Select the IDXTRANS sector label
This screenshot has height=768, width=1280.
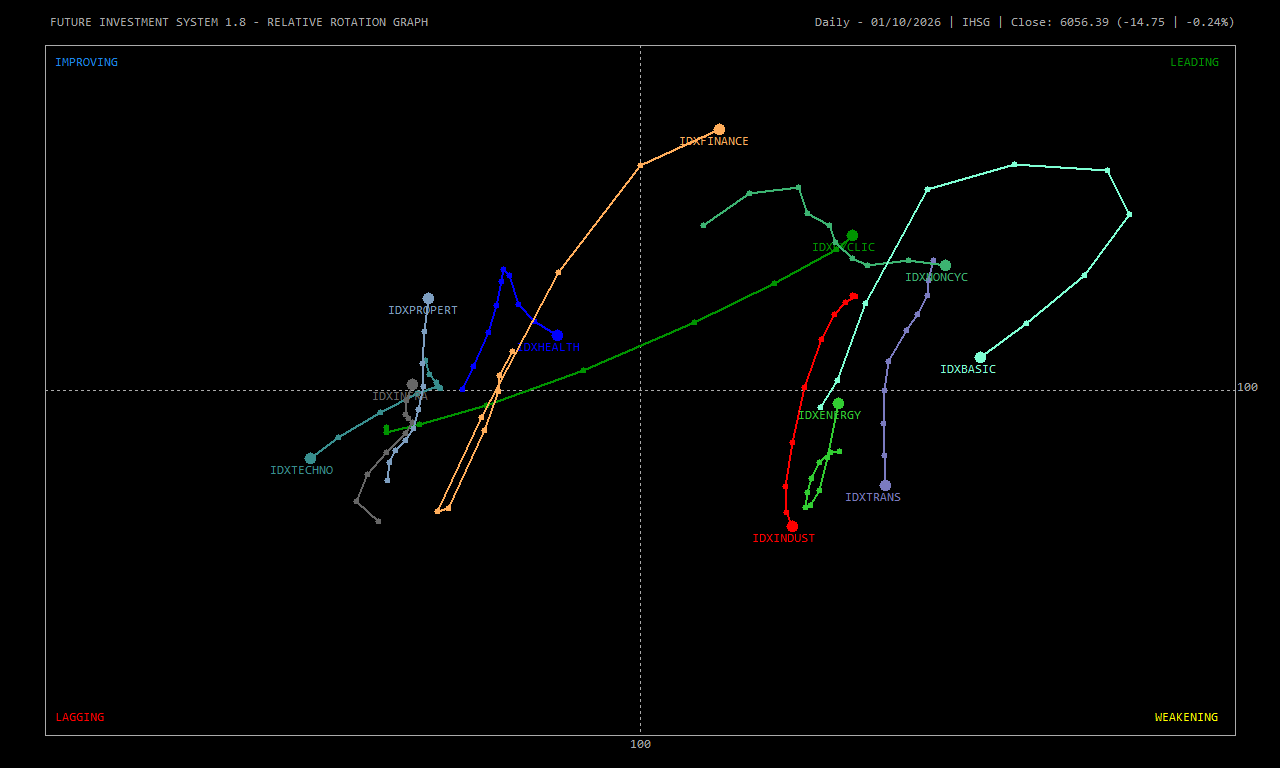click(873, 498)
